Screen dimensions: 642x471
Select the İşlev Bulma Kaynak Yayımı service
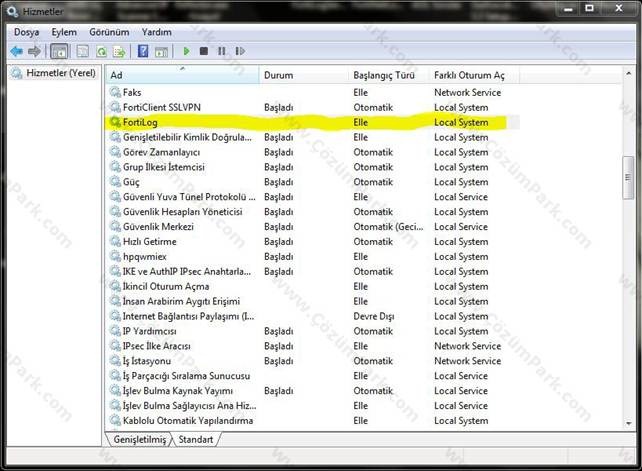313,391
